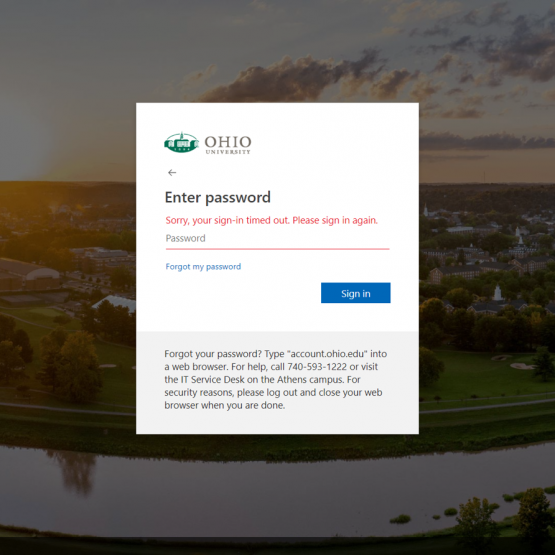Focus the Password input field
Screen dimensions: 555x555
278,239
